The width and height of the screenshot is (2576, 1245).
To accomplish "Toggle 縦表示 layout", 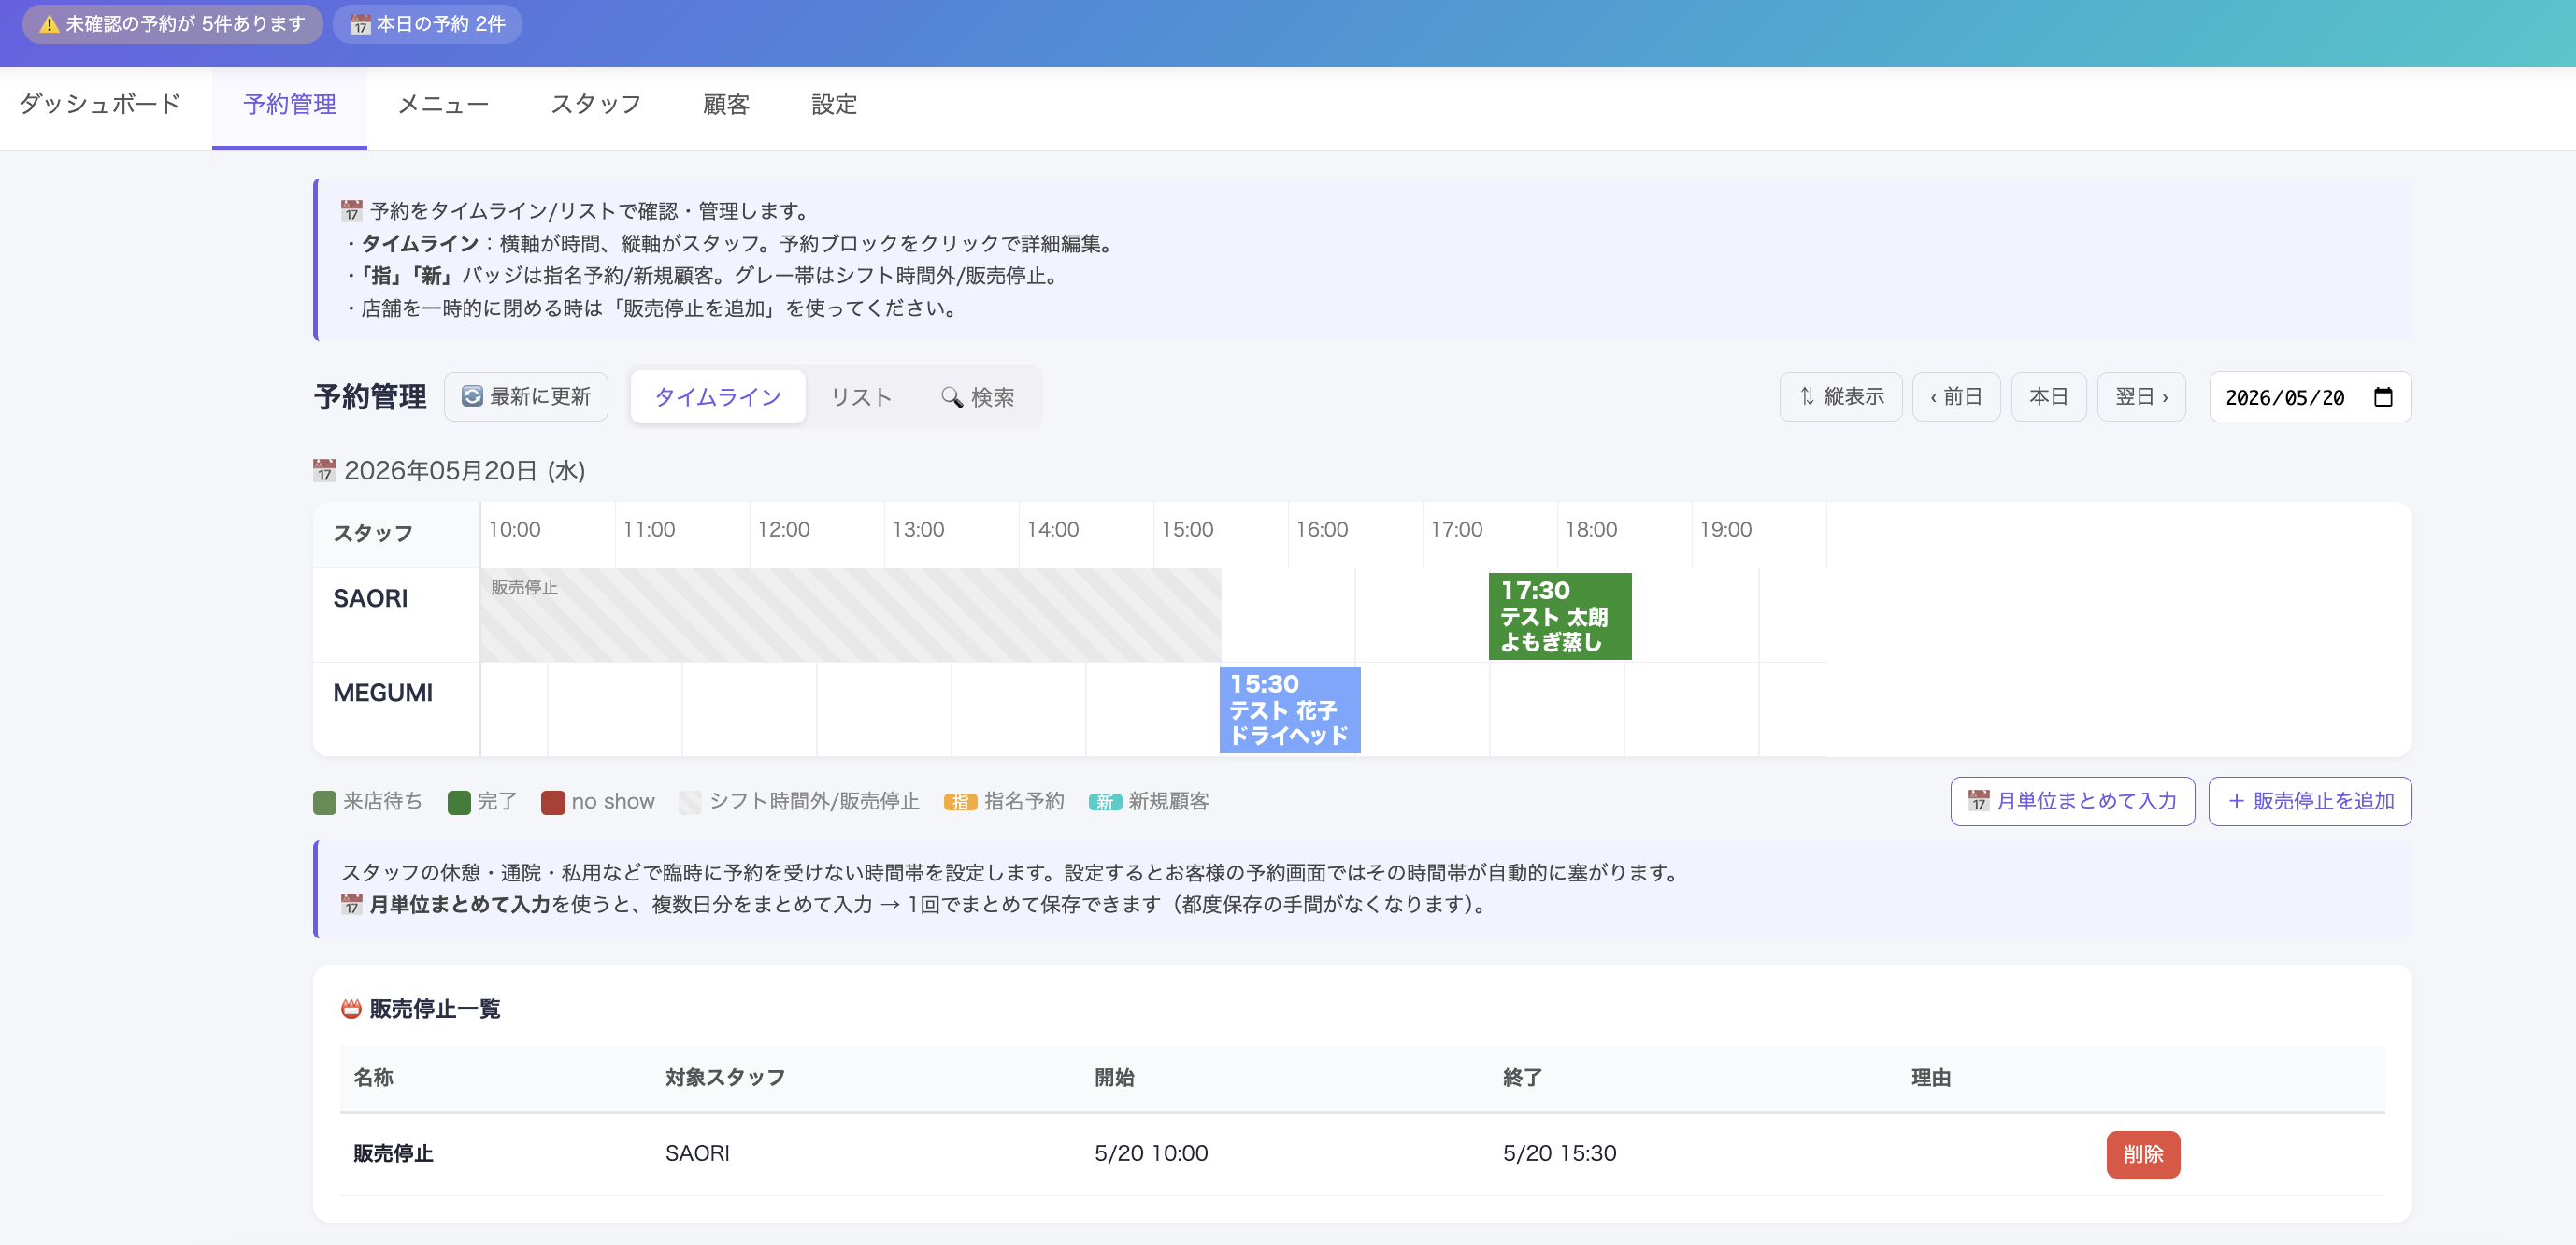I will [x=1841, y=396].
